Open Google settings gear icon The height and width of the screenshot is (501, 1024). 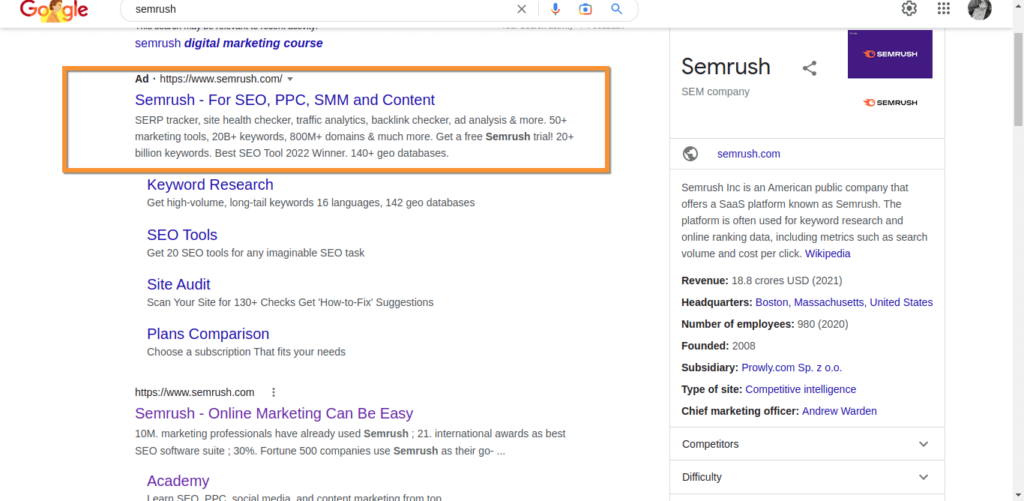(x=909, y=8)
